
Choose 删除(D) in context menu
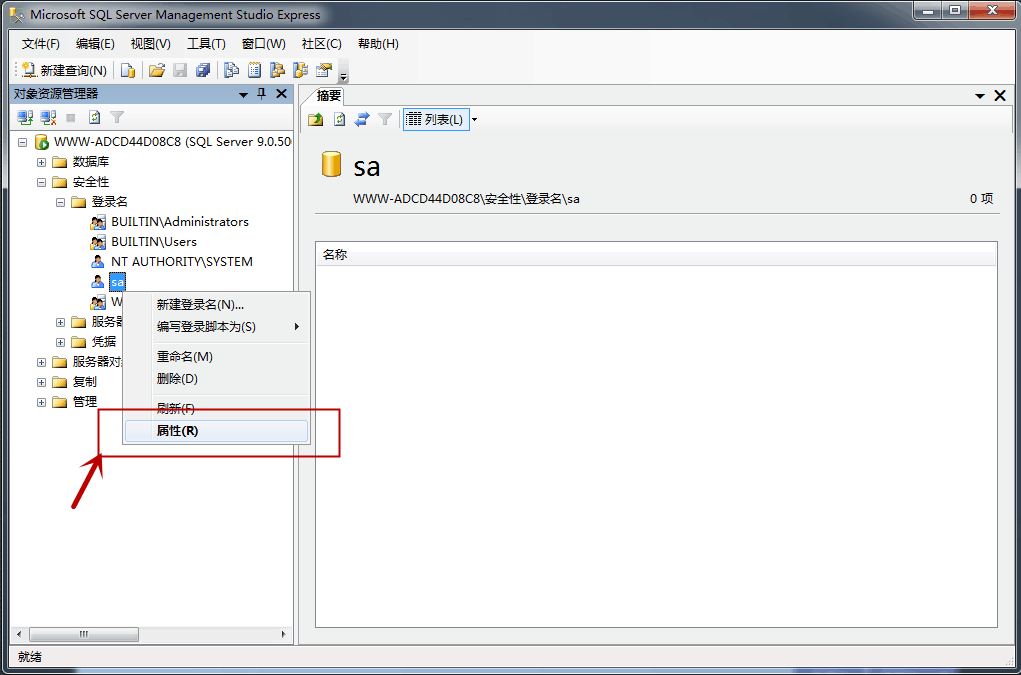(216, 379)
